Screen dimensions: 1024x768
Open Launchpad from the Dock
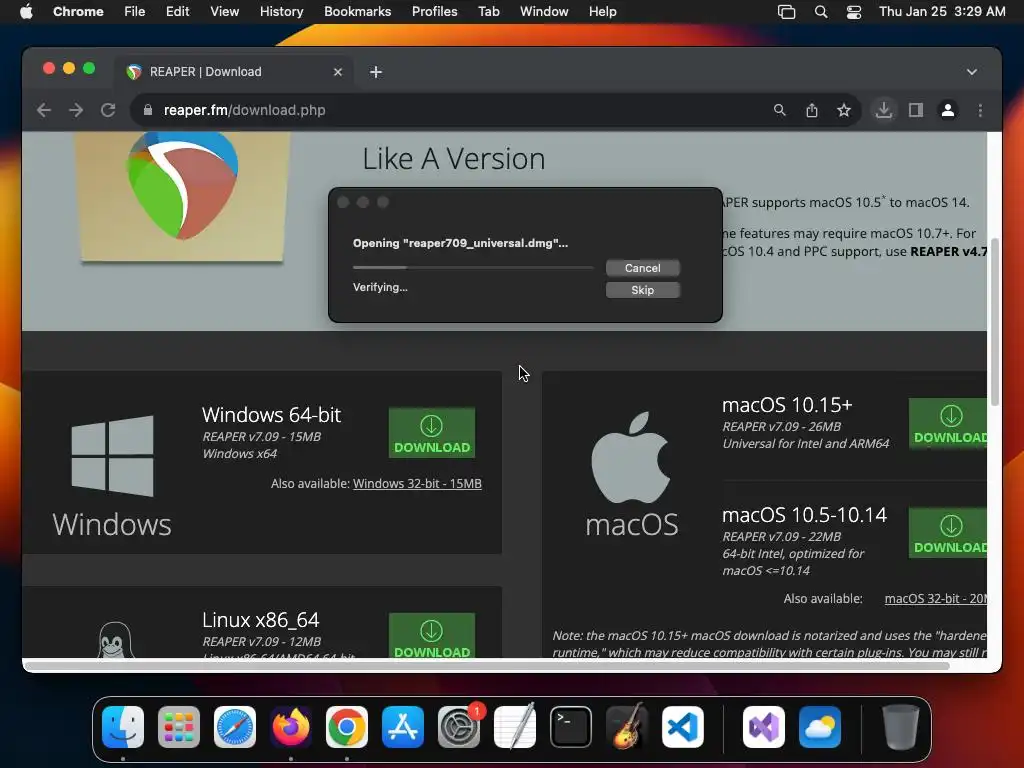click(179, 727)
